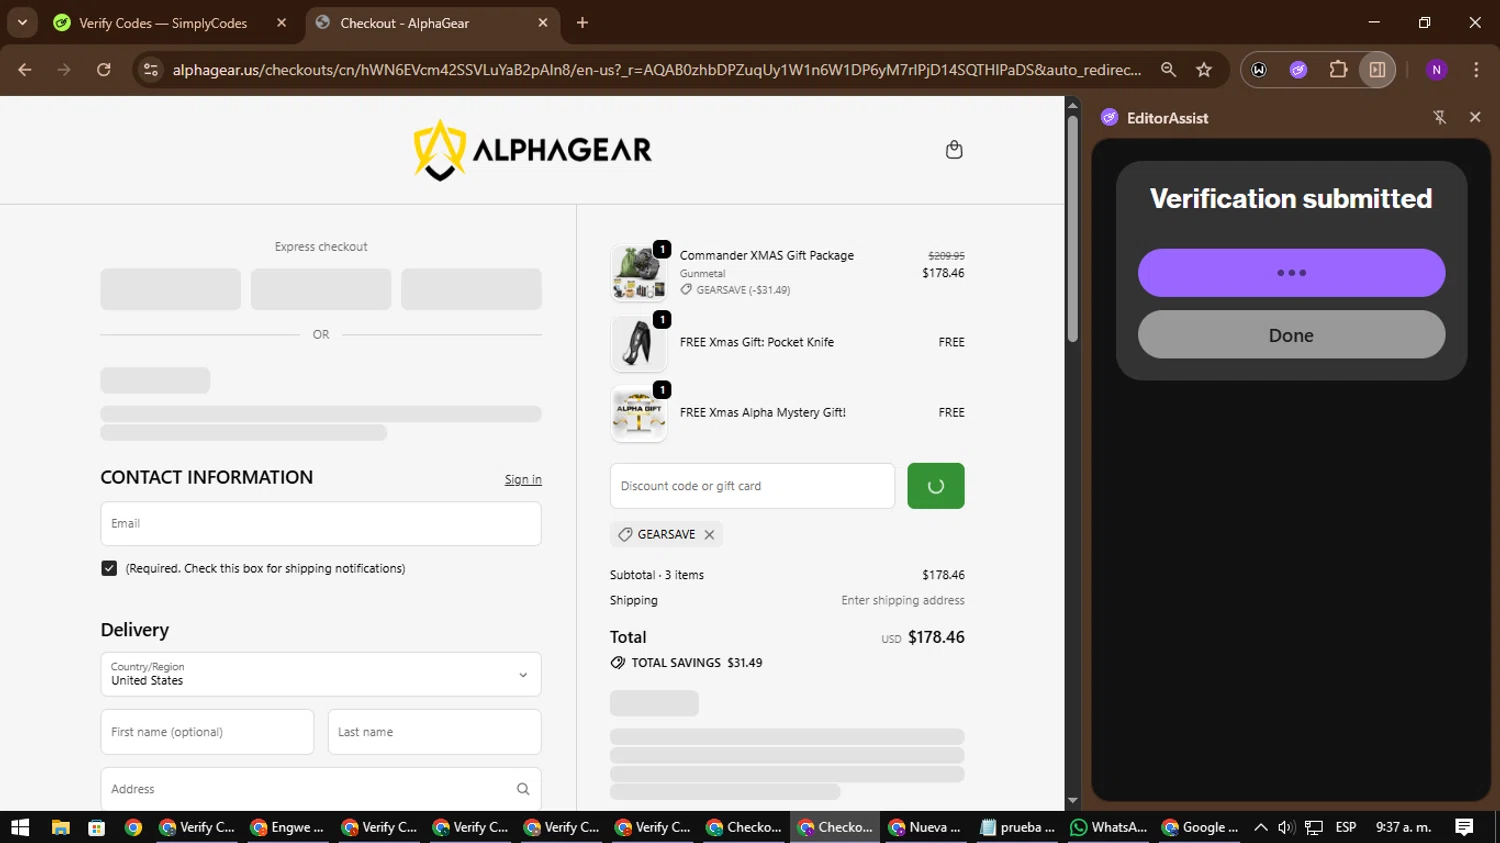
Task: Click the scrollbar down arrow
Action: click(x=1072, y=801)
